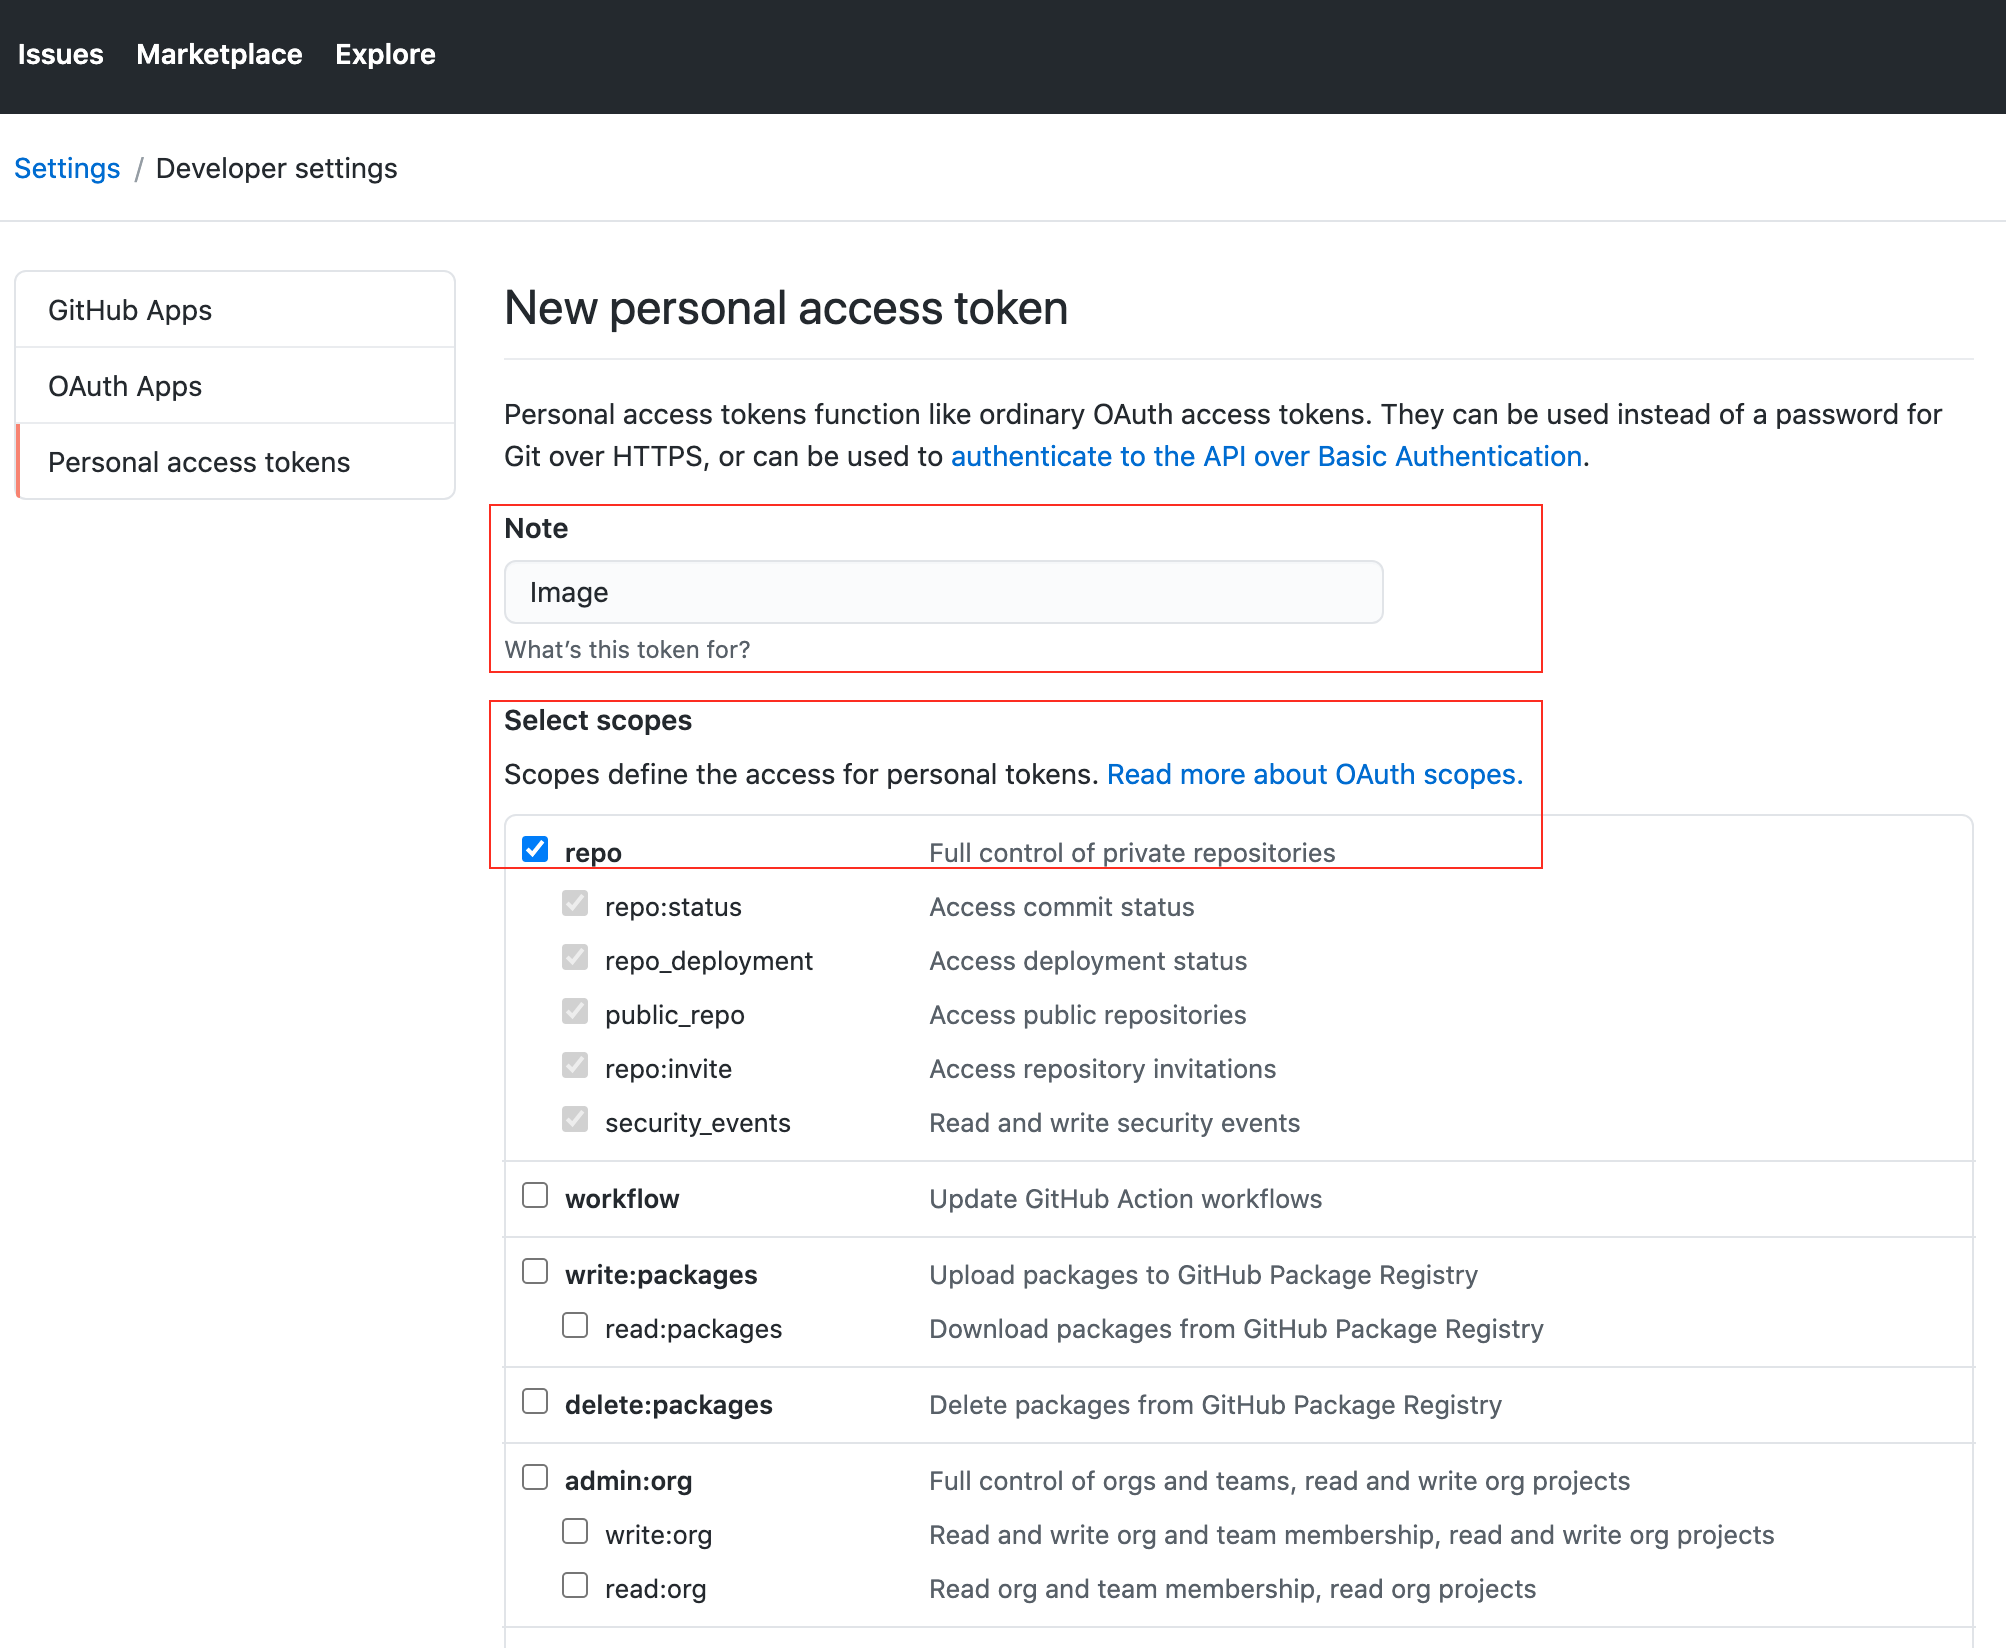Viewport: 2006px width, 1648px height.
Task: Click the Note input field
Action: coord(943,592)
